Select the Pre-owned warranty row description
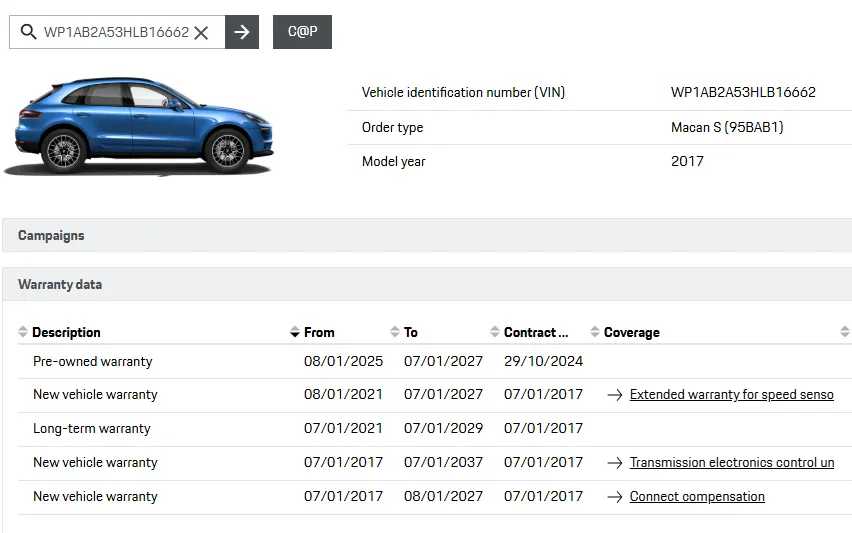This screenshot has height=533, width=852. (92, 361)
